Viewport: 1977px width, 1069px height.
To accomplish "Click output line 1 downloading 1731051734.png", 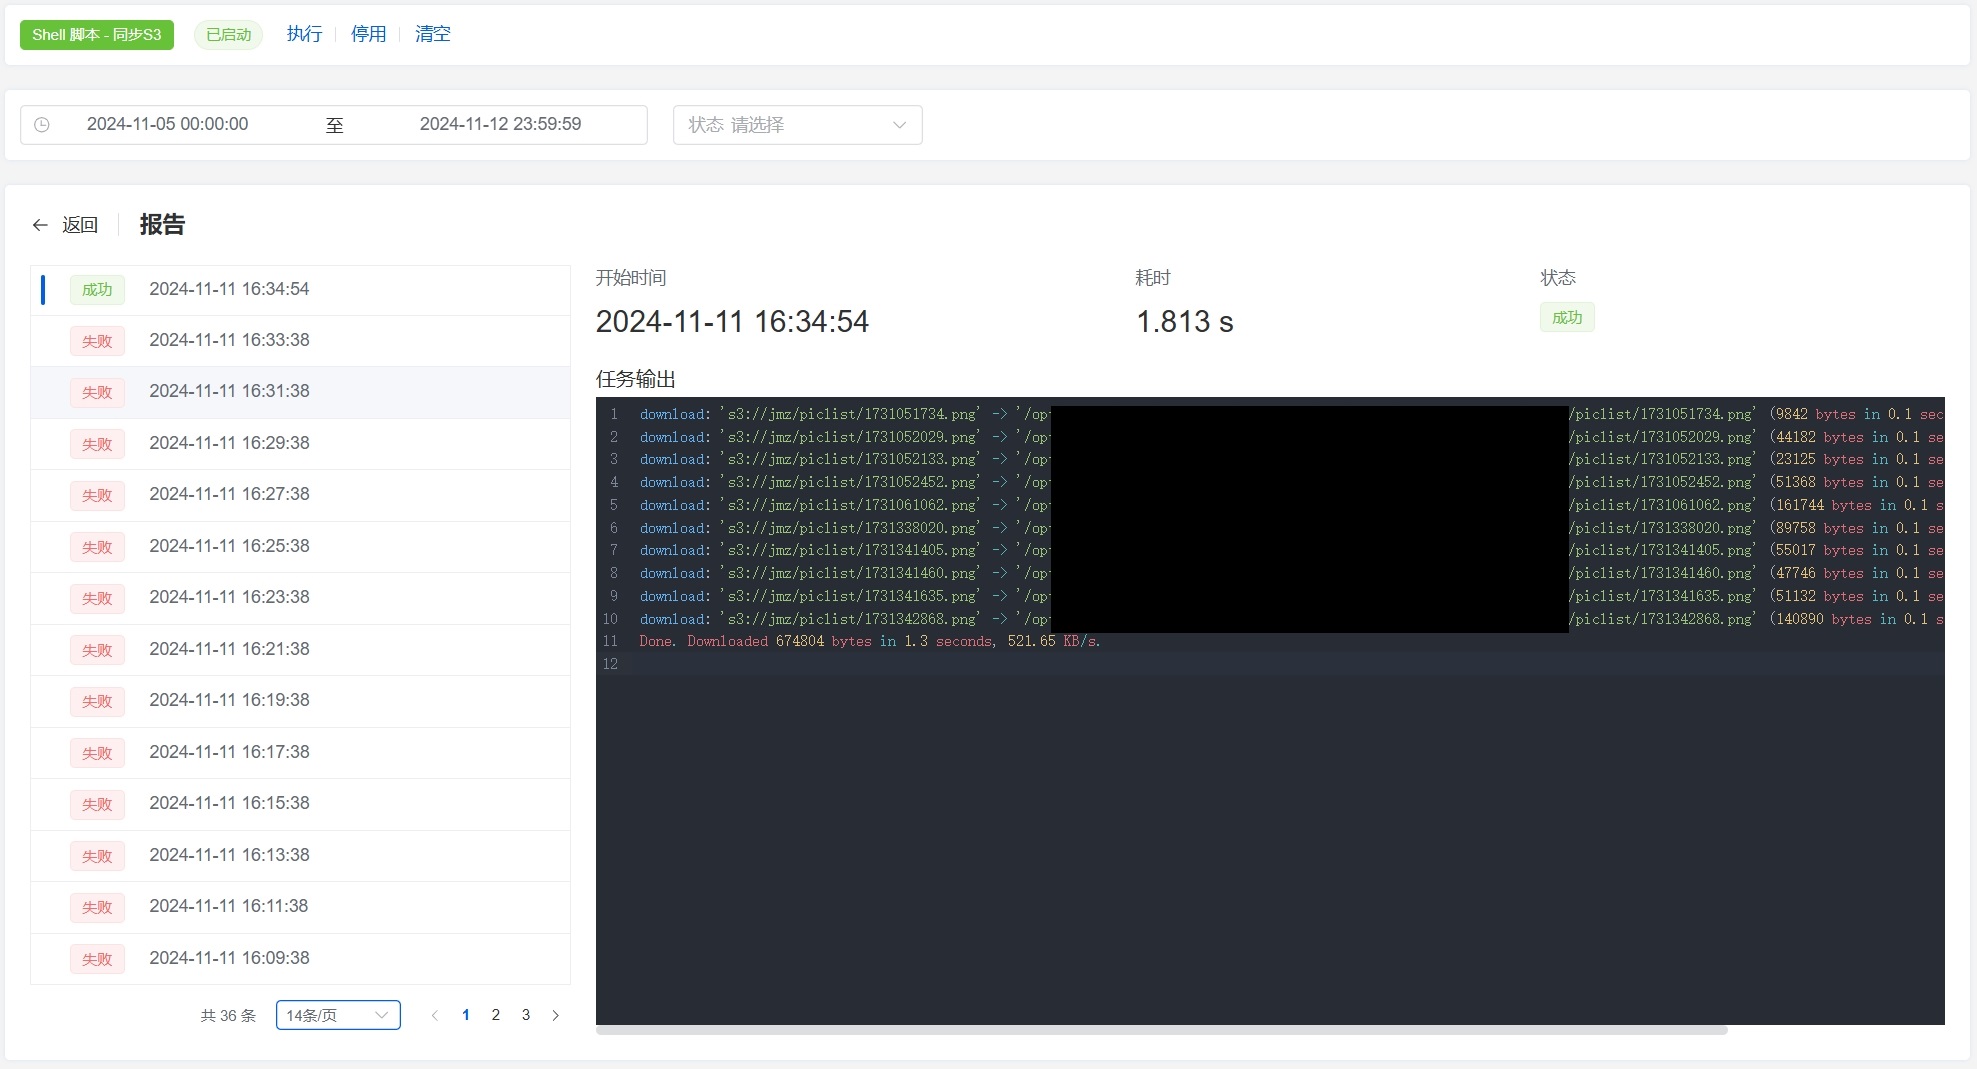I will point(1292,414).
